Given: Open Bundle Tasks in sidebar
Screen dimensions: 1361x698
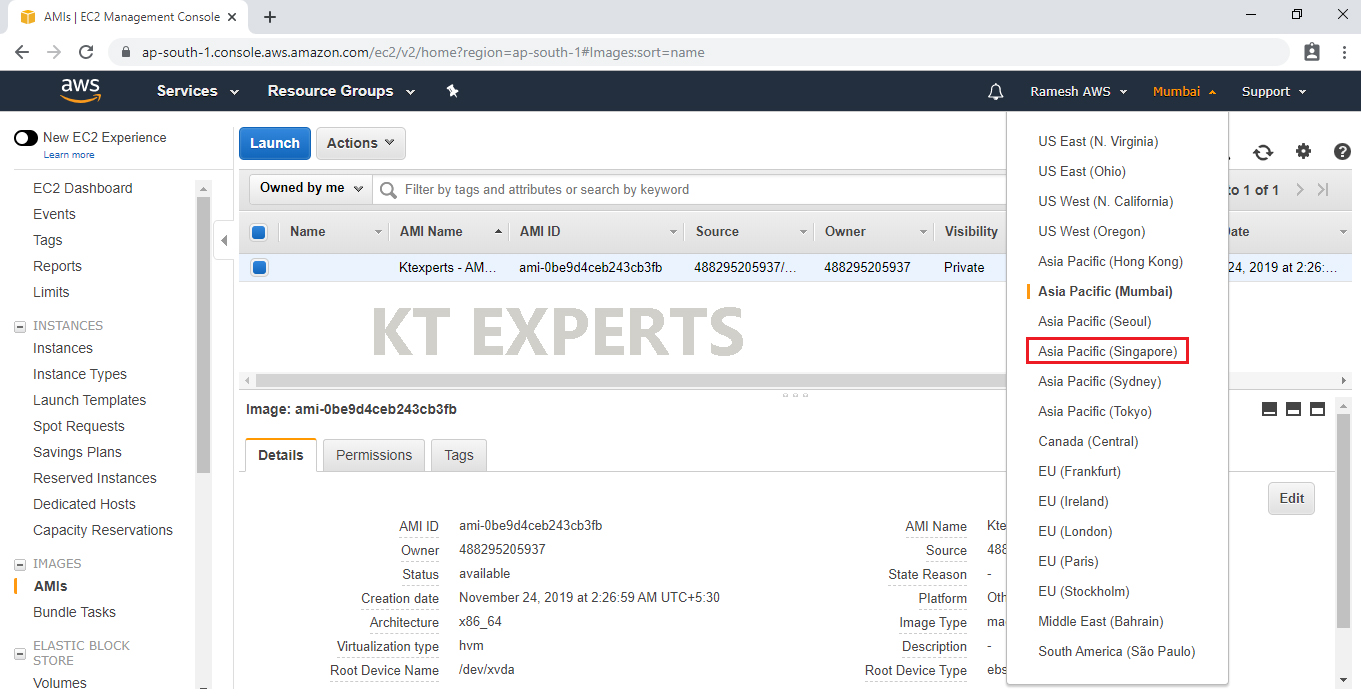Looking at the screenshot, I should point(74,612).
